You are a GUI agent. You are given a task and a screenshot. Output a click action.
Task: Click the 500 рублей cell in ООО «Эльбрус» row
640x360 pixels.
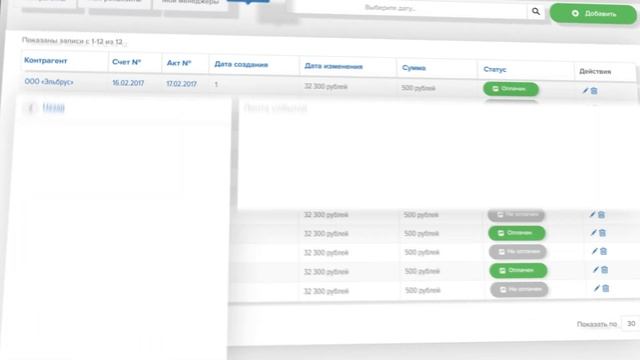point(418,88)
